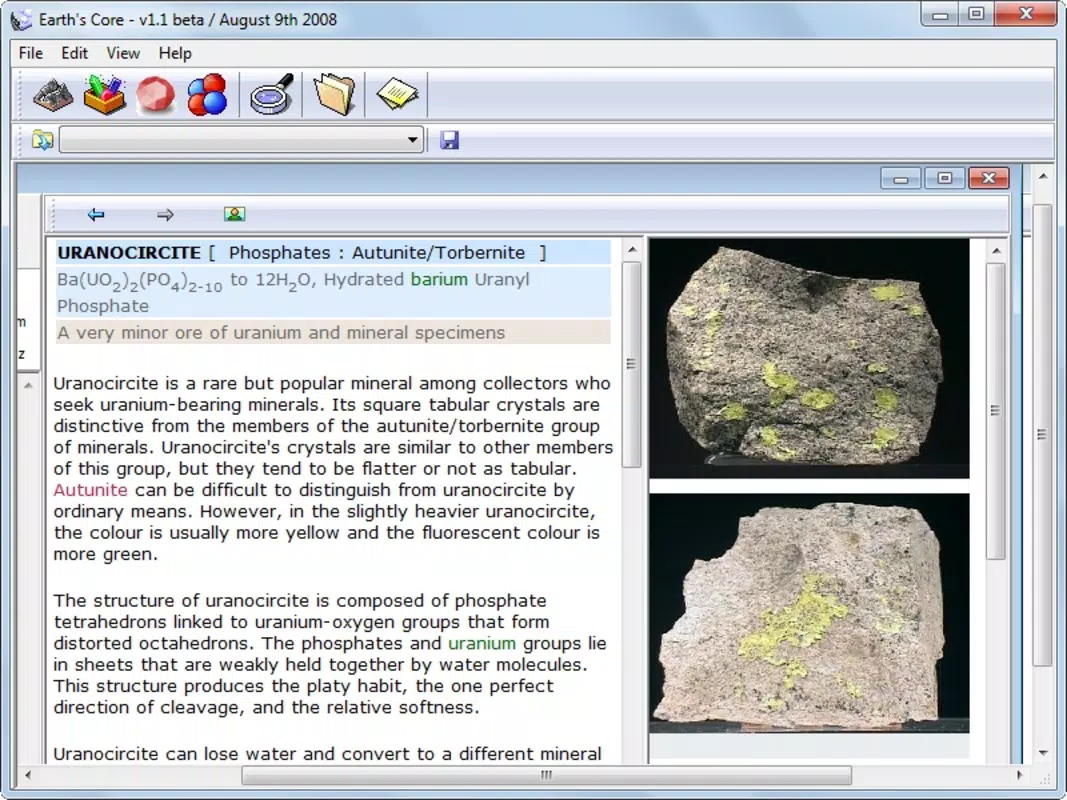Click the red-blue molecule elements icon
The height and width of the screenshot is (800, 1067).
pyautogui.click(x=207, y=95)
